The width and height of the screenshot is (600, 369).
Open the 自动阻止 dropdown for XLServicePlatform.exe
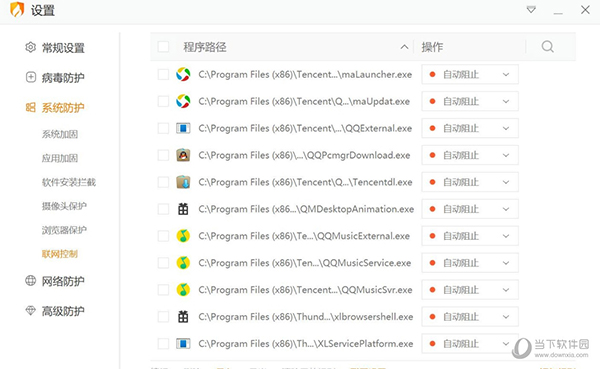(470, 344)
